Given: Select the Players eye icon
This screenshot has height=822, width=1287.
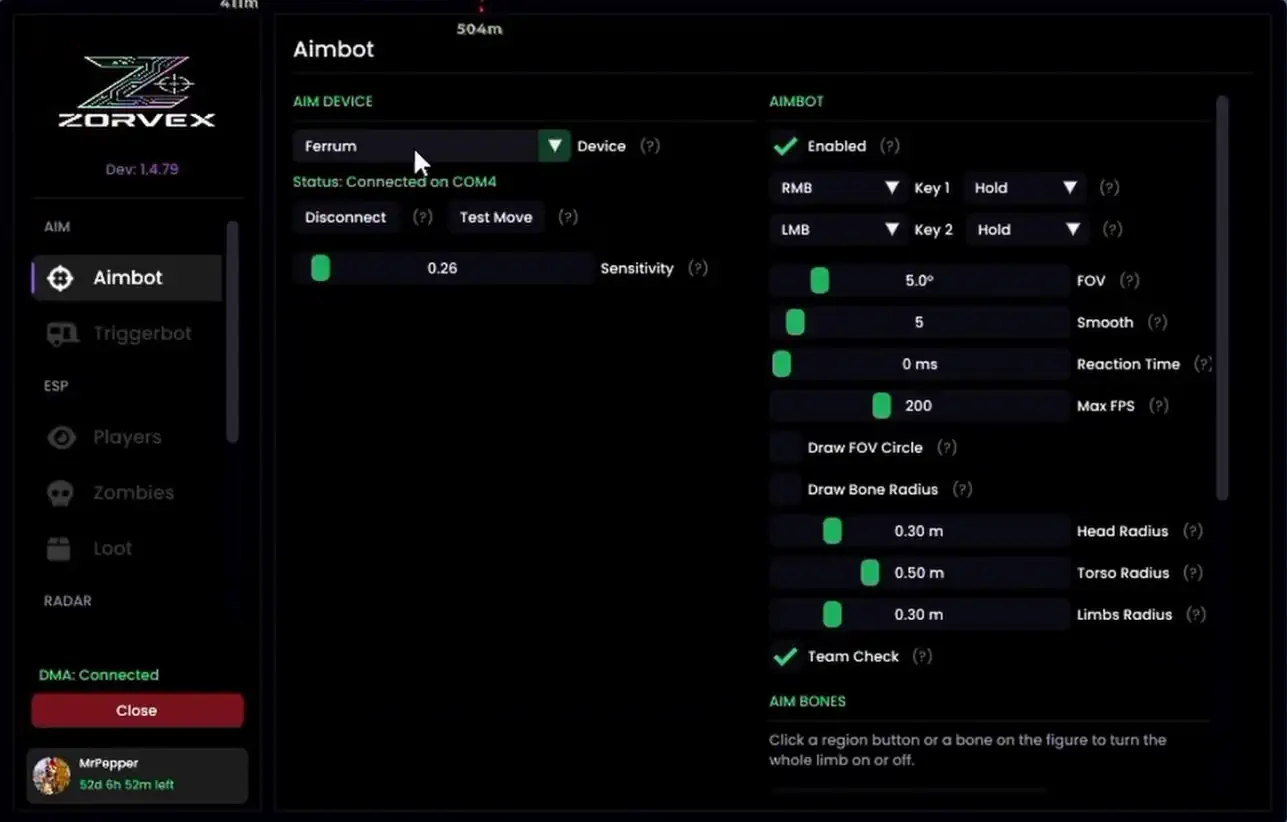Looking at the screenshot, I should (61, 437).
